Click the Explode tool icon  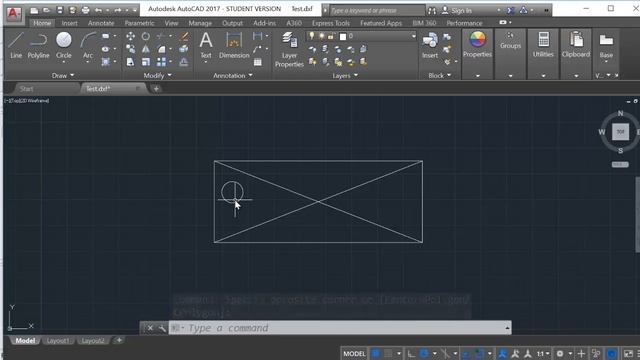[x=184, y=49]
